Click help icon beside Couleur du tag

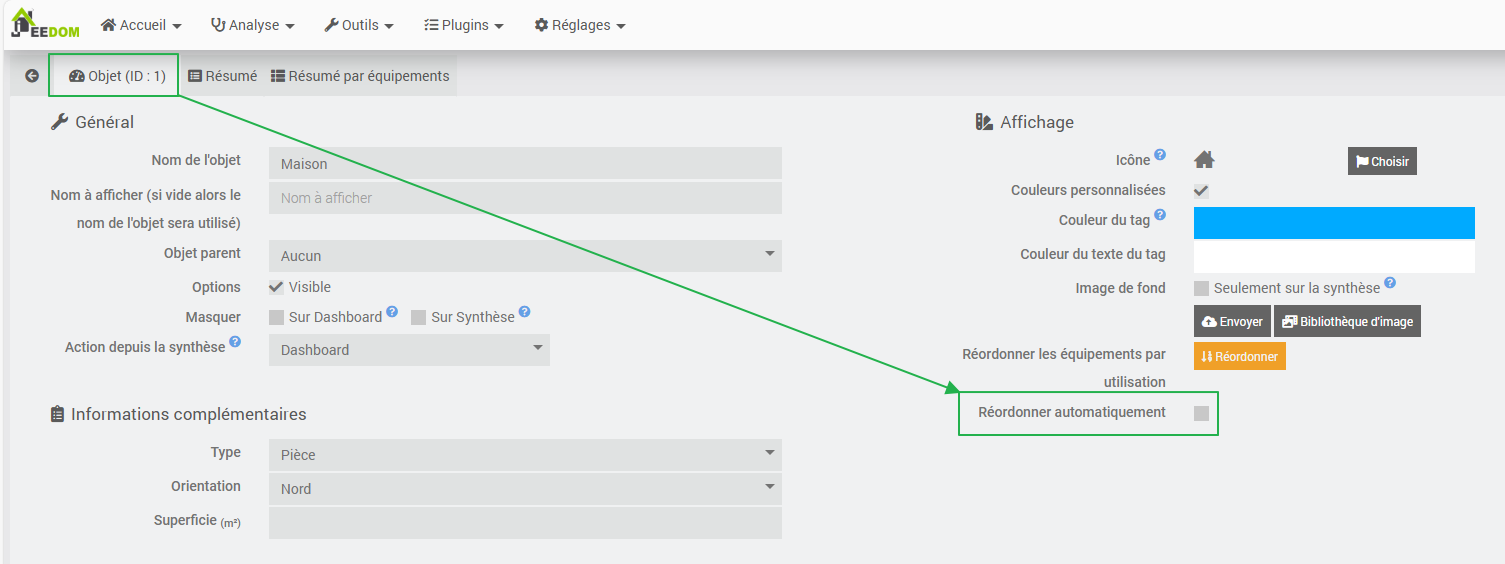1160,215
